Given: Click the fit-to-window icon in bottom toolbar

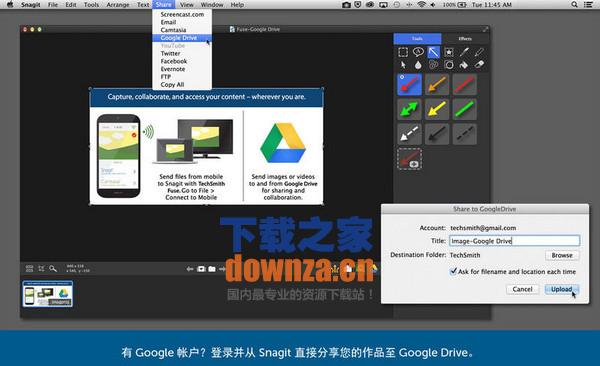Looking at the screenshot, I should (41, 268).
